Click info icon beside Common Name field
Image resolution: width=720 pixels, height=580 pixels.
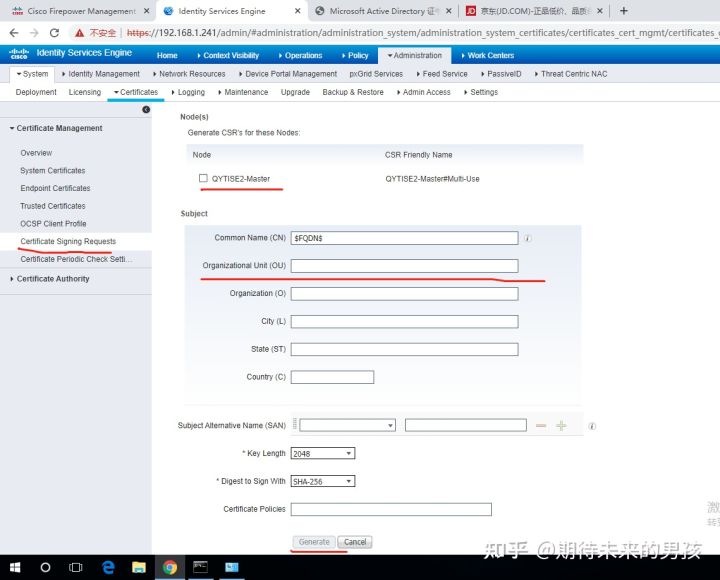tap(528, 238)
